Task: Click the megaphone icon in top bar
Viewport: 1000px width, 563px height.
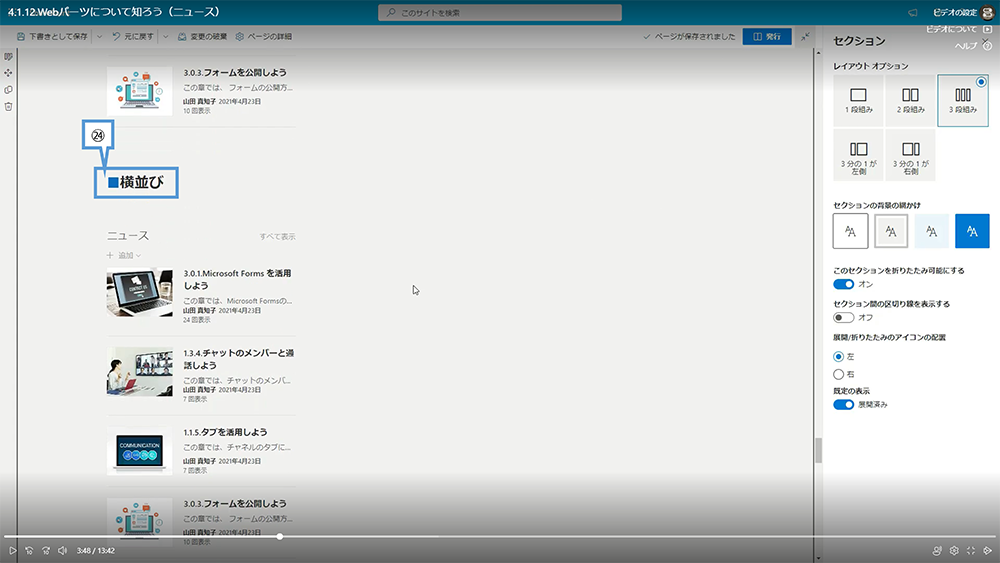Action: click(913, 13)
